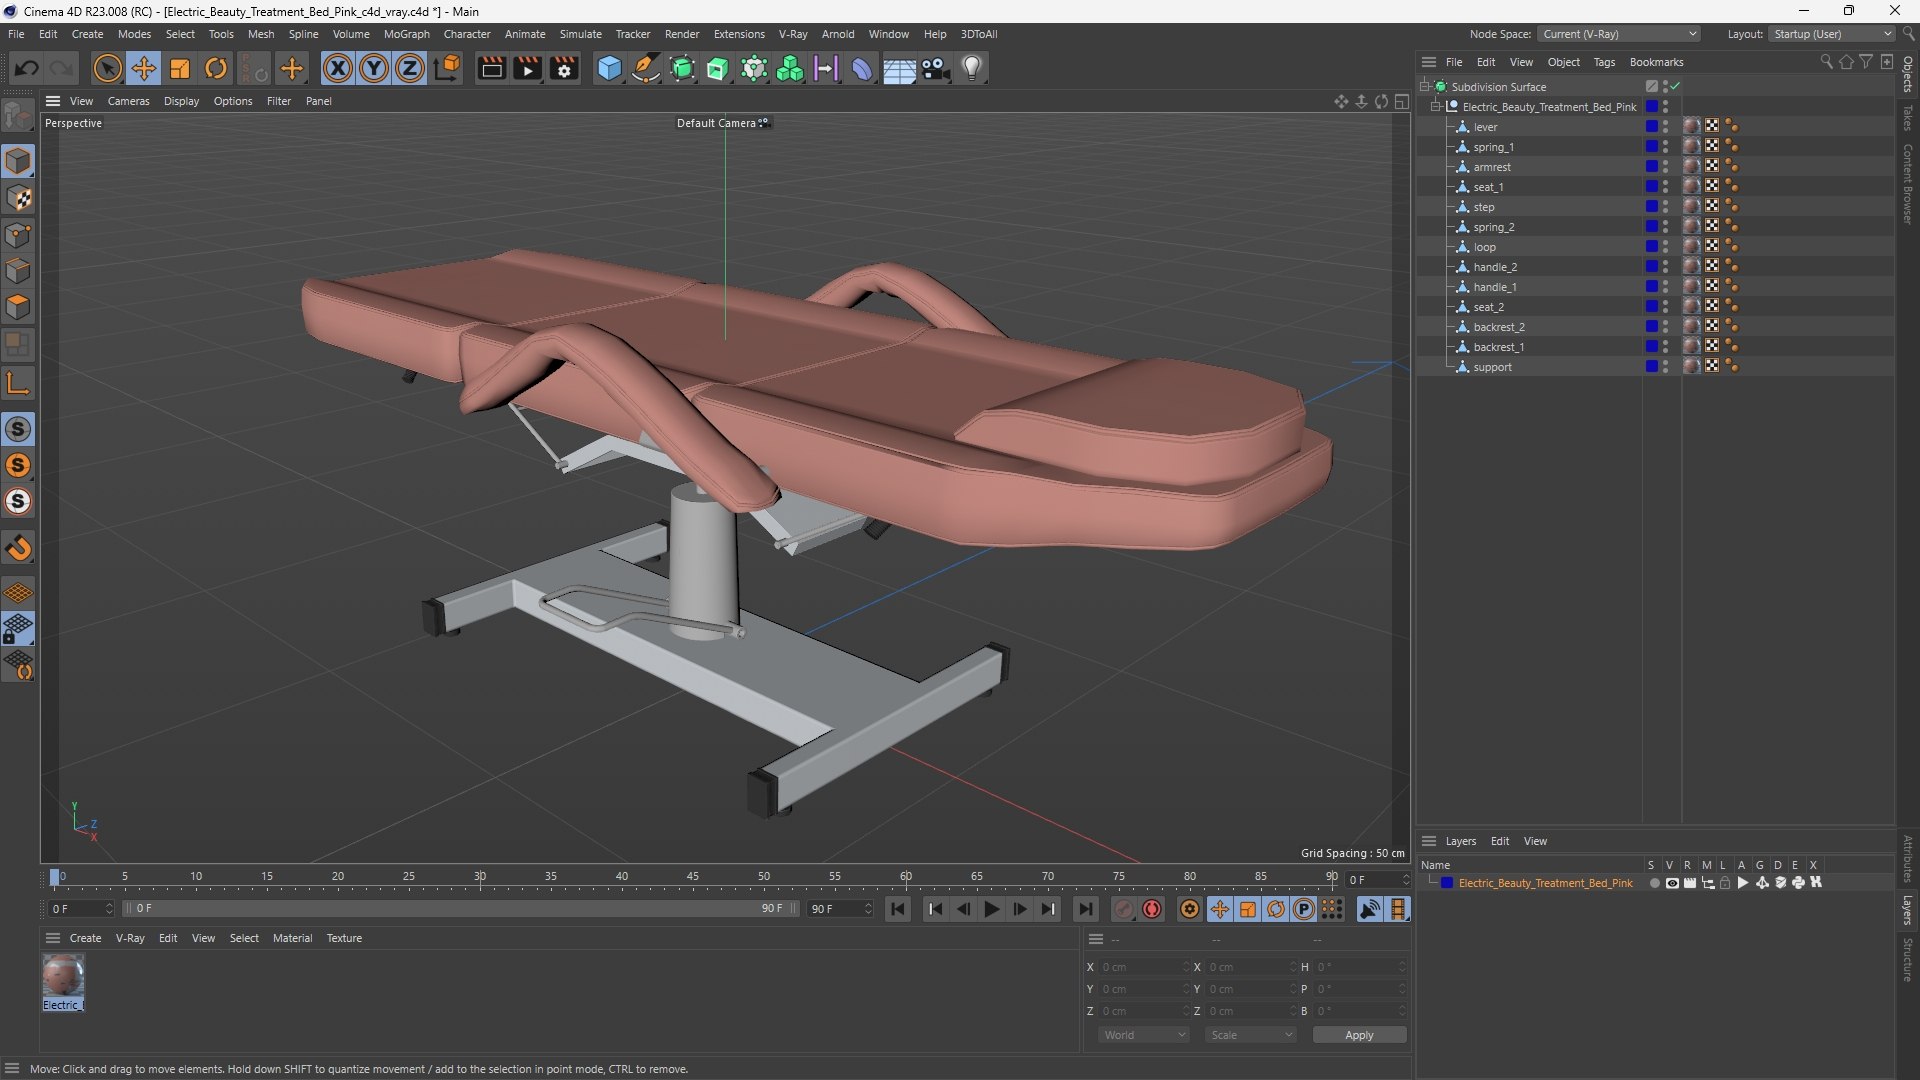Toggle Autokeying record button

[x=1152, y=909]
